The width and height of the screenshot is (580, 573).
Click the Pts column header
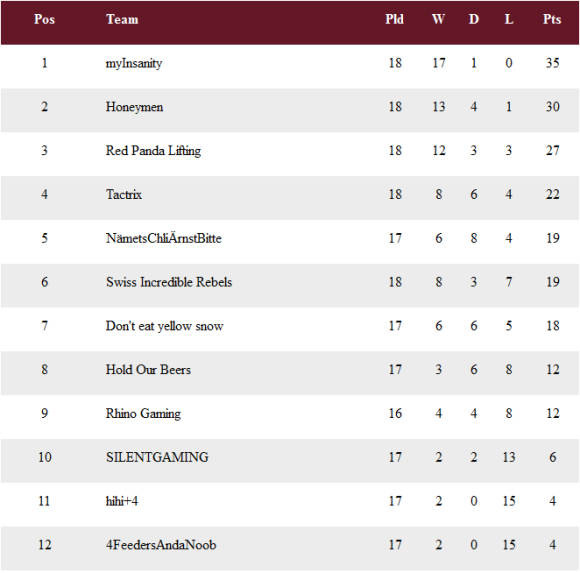pos(552,19)
